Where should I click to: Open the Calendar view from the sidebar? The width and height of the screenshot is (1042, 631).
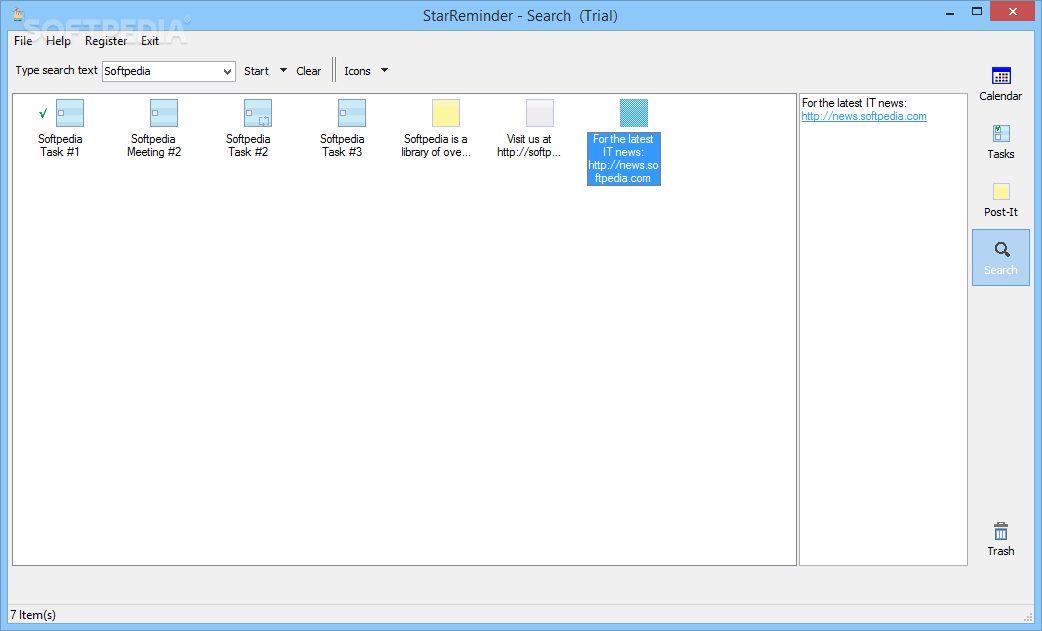(x=1000, y=84)
